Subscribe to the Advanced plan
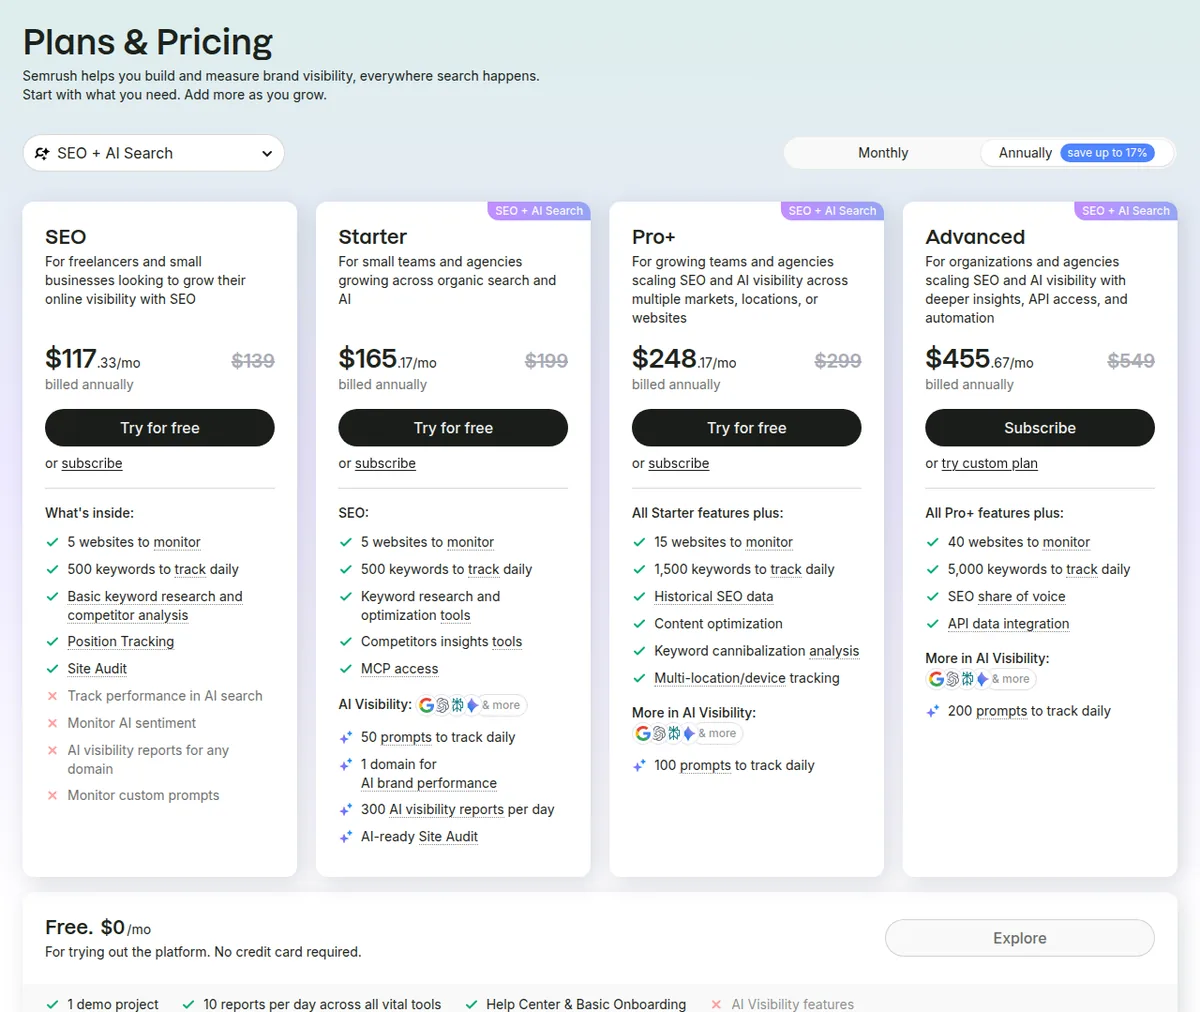The width and height of the screenshot is (1200, 1012). point(1040,428)
